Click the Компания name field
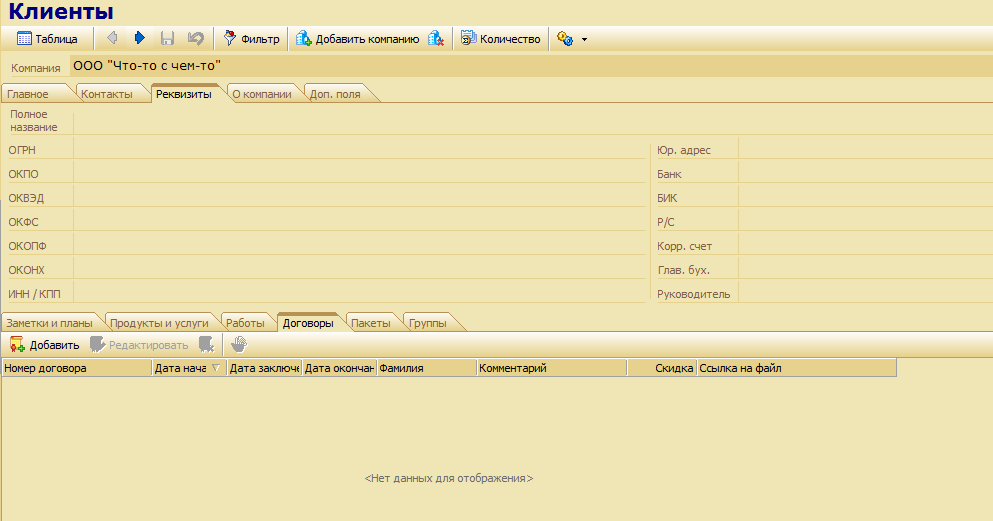This screenshot has height=521, width=993. [531, 66]
